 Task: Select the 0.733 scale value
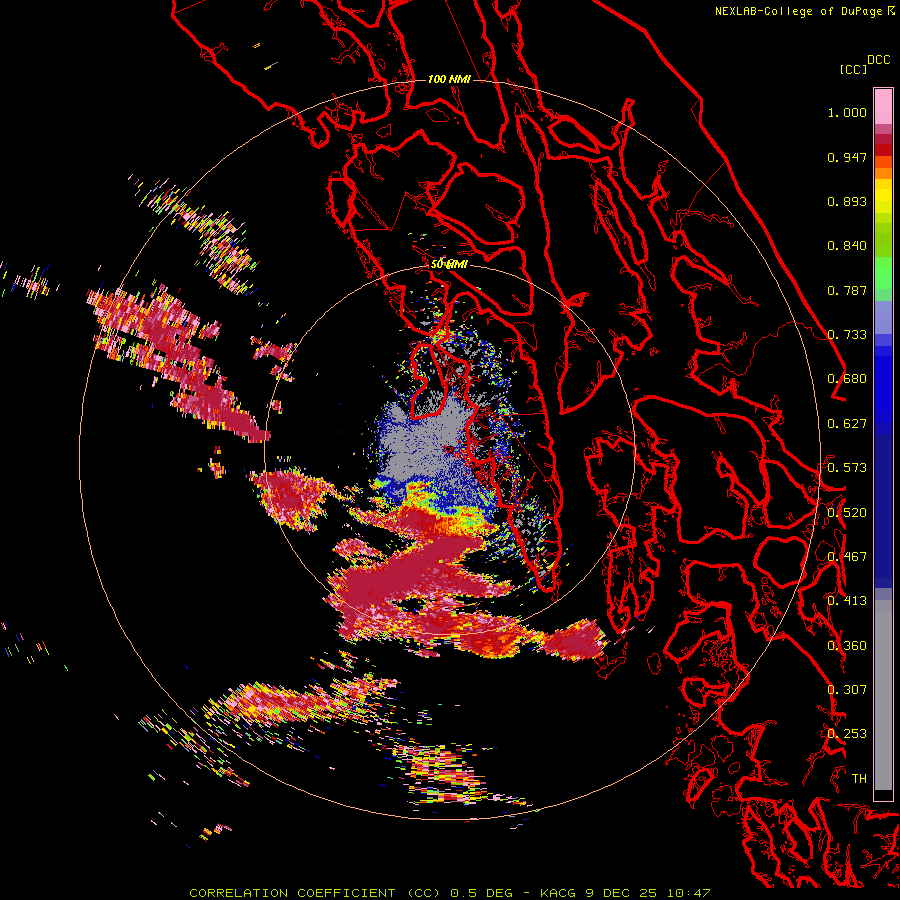coord(847,335)
